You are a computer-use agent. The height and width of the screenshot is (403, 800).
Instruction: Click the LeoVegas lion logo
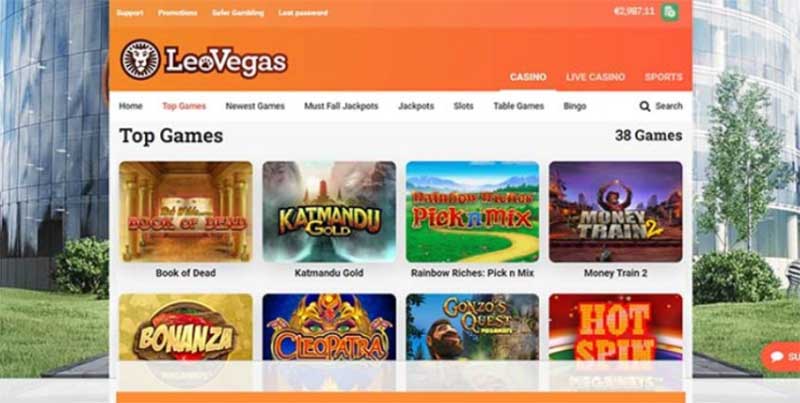(x=141, y=59)
